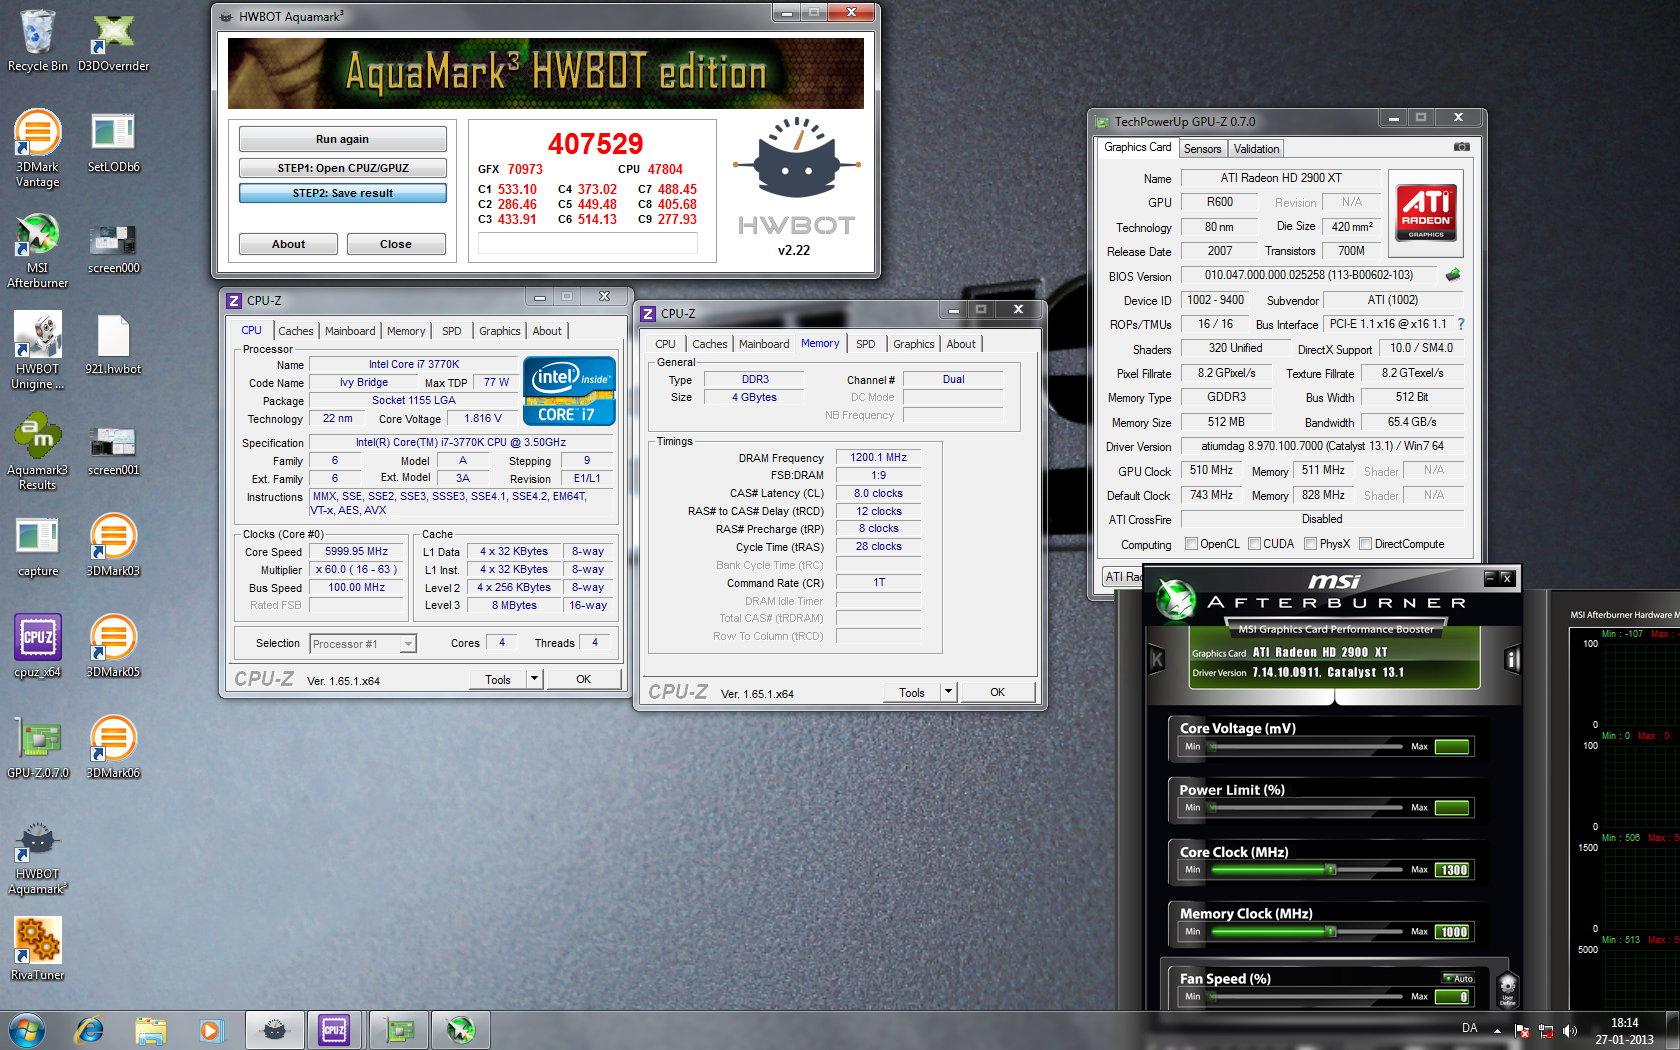Open the 3DMark03 desktop shortcut
This screenshot has width=1680, height=1050.
[113, 544]
